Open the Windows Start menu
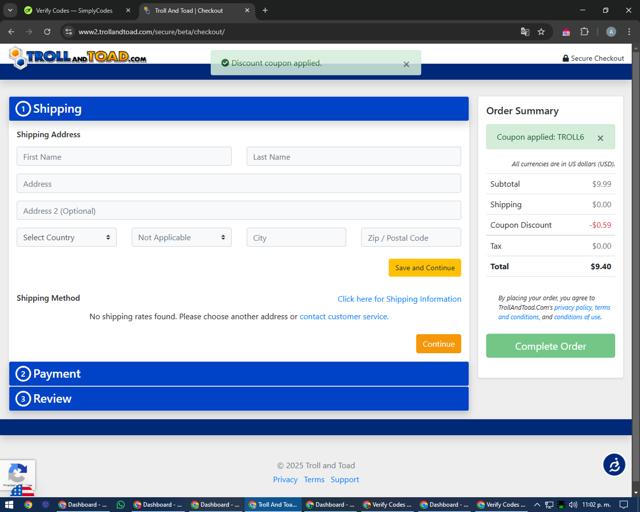The width and height of the screenshot is (640, 512). point(9,505)
